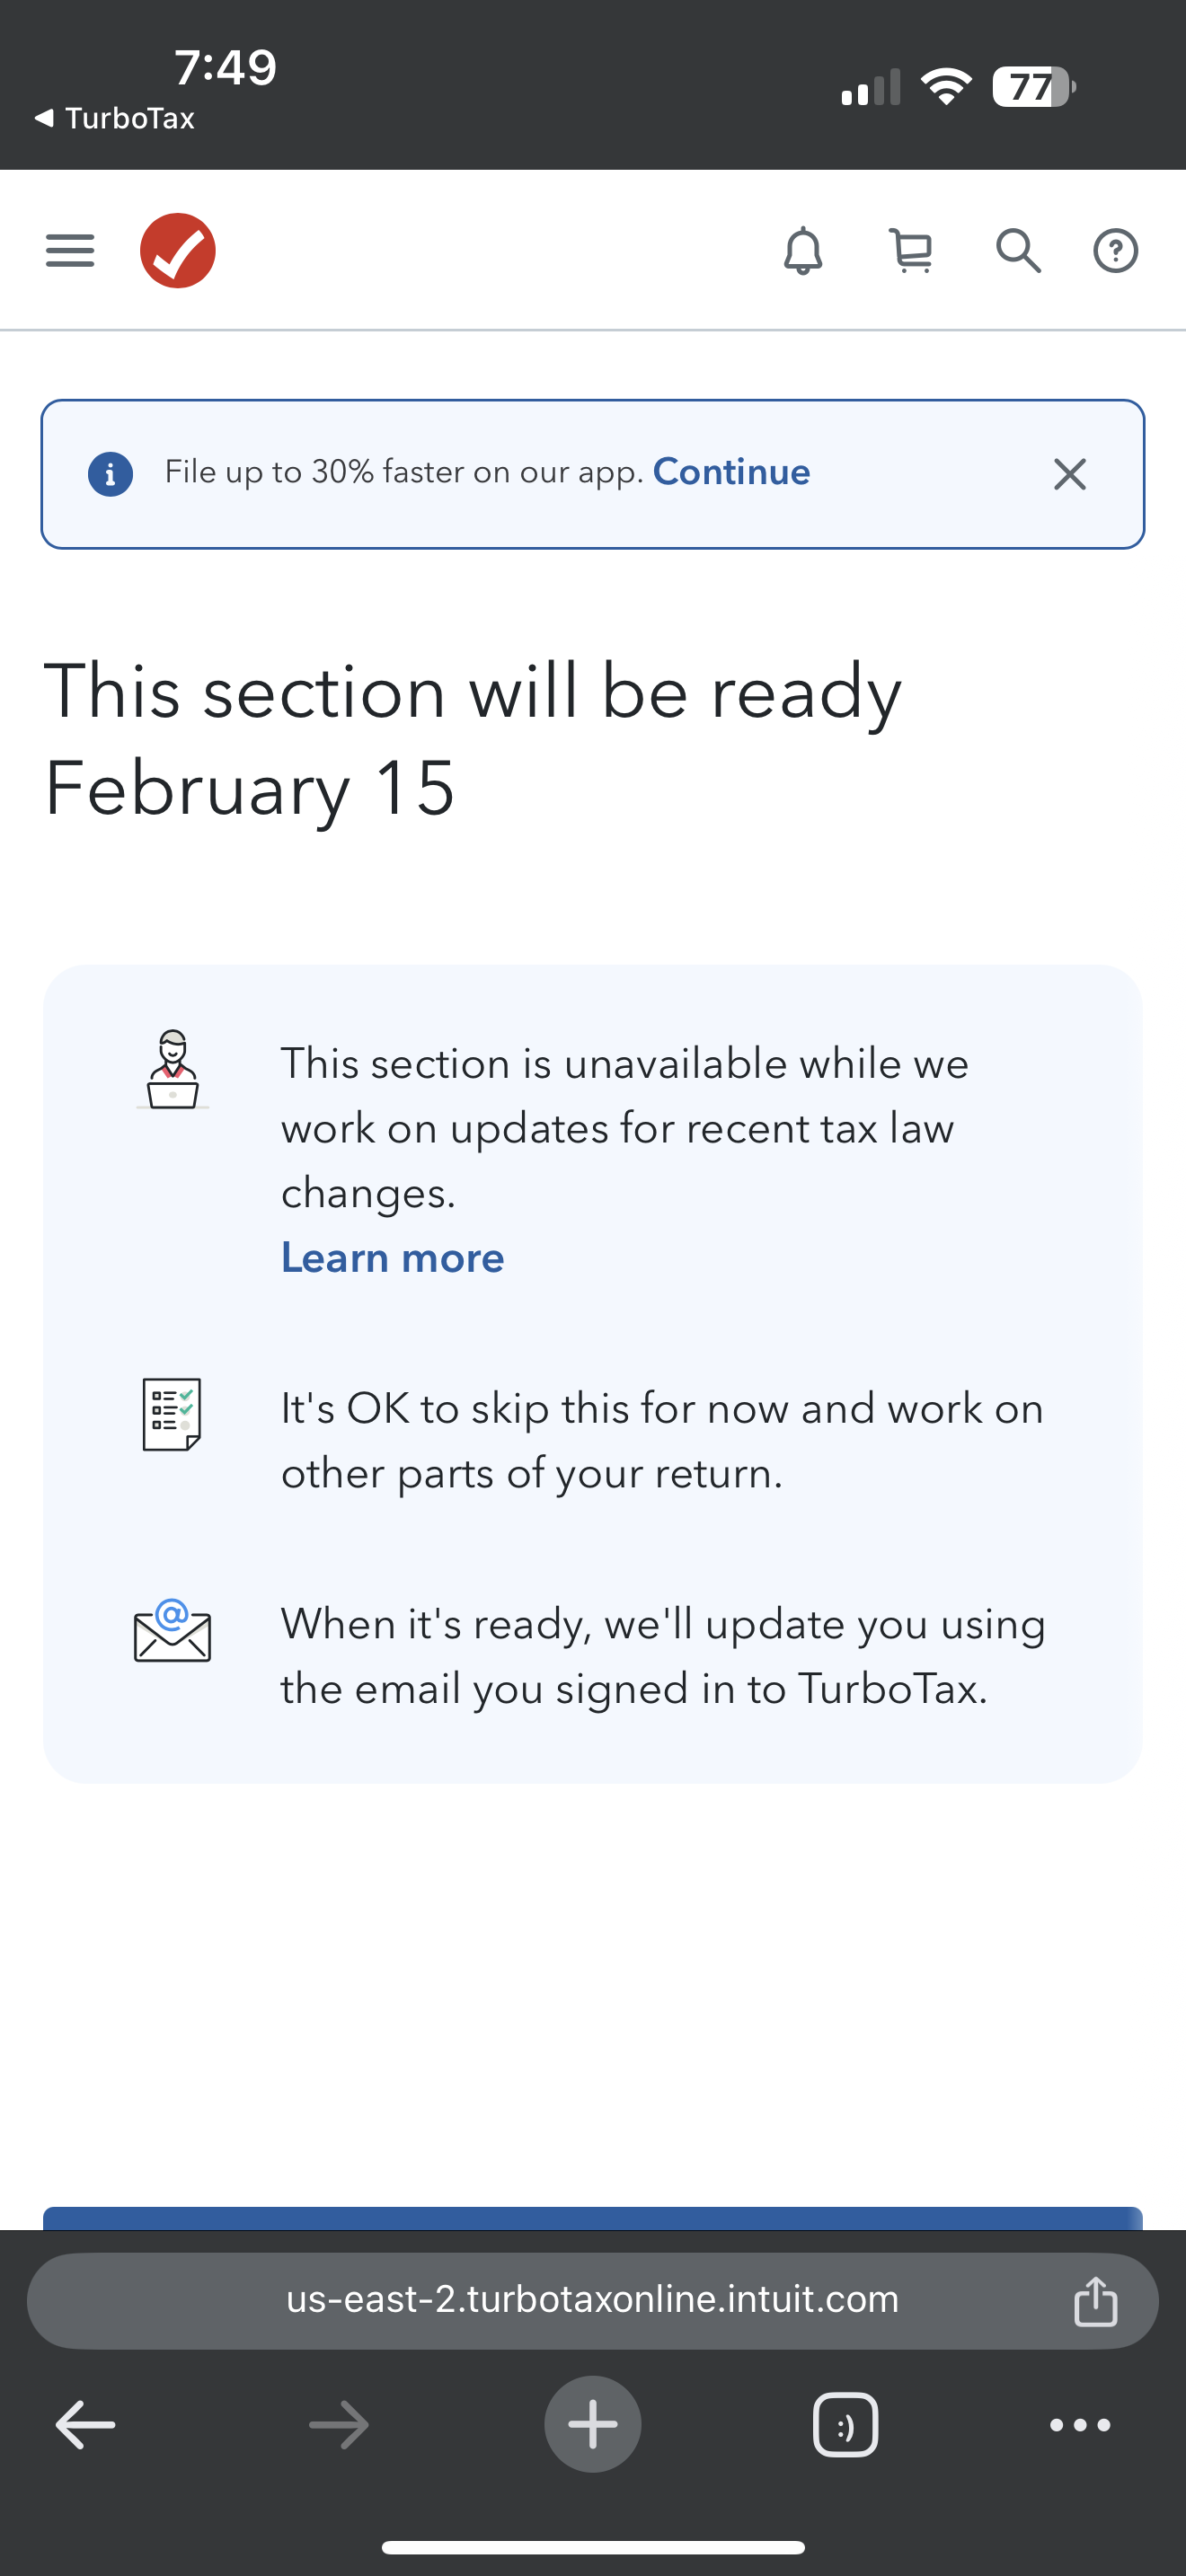Show open tabs switcher
Image resolution: width=1186 pixels, height=2576 pixels.
point(845,2424)
